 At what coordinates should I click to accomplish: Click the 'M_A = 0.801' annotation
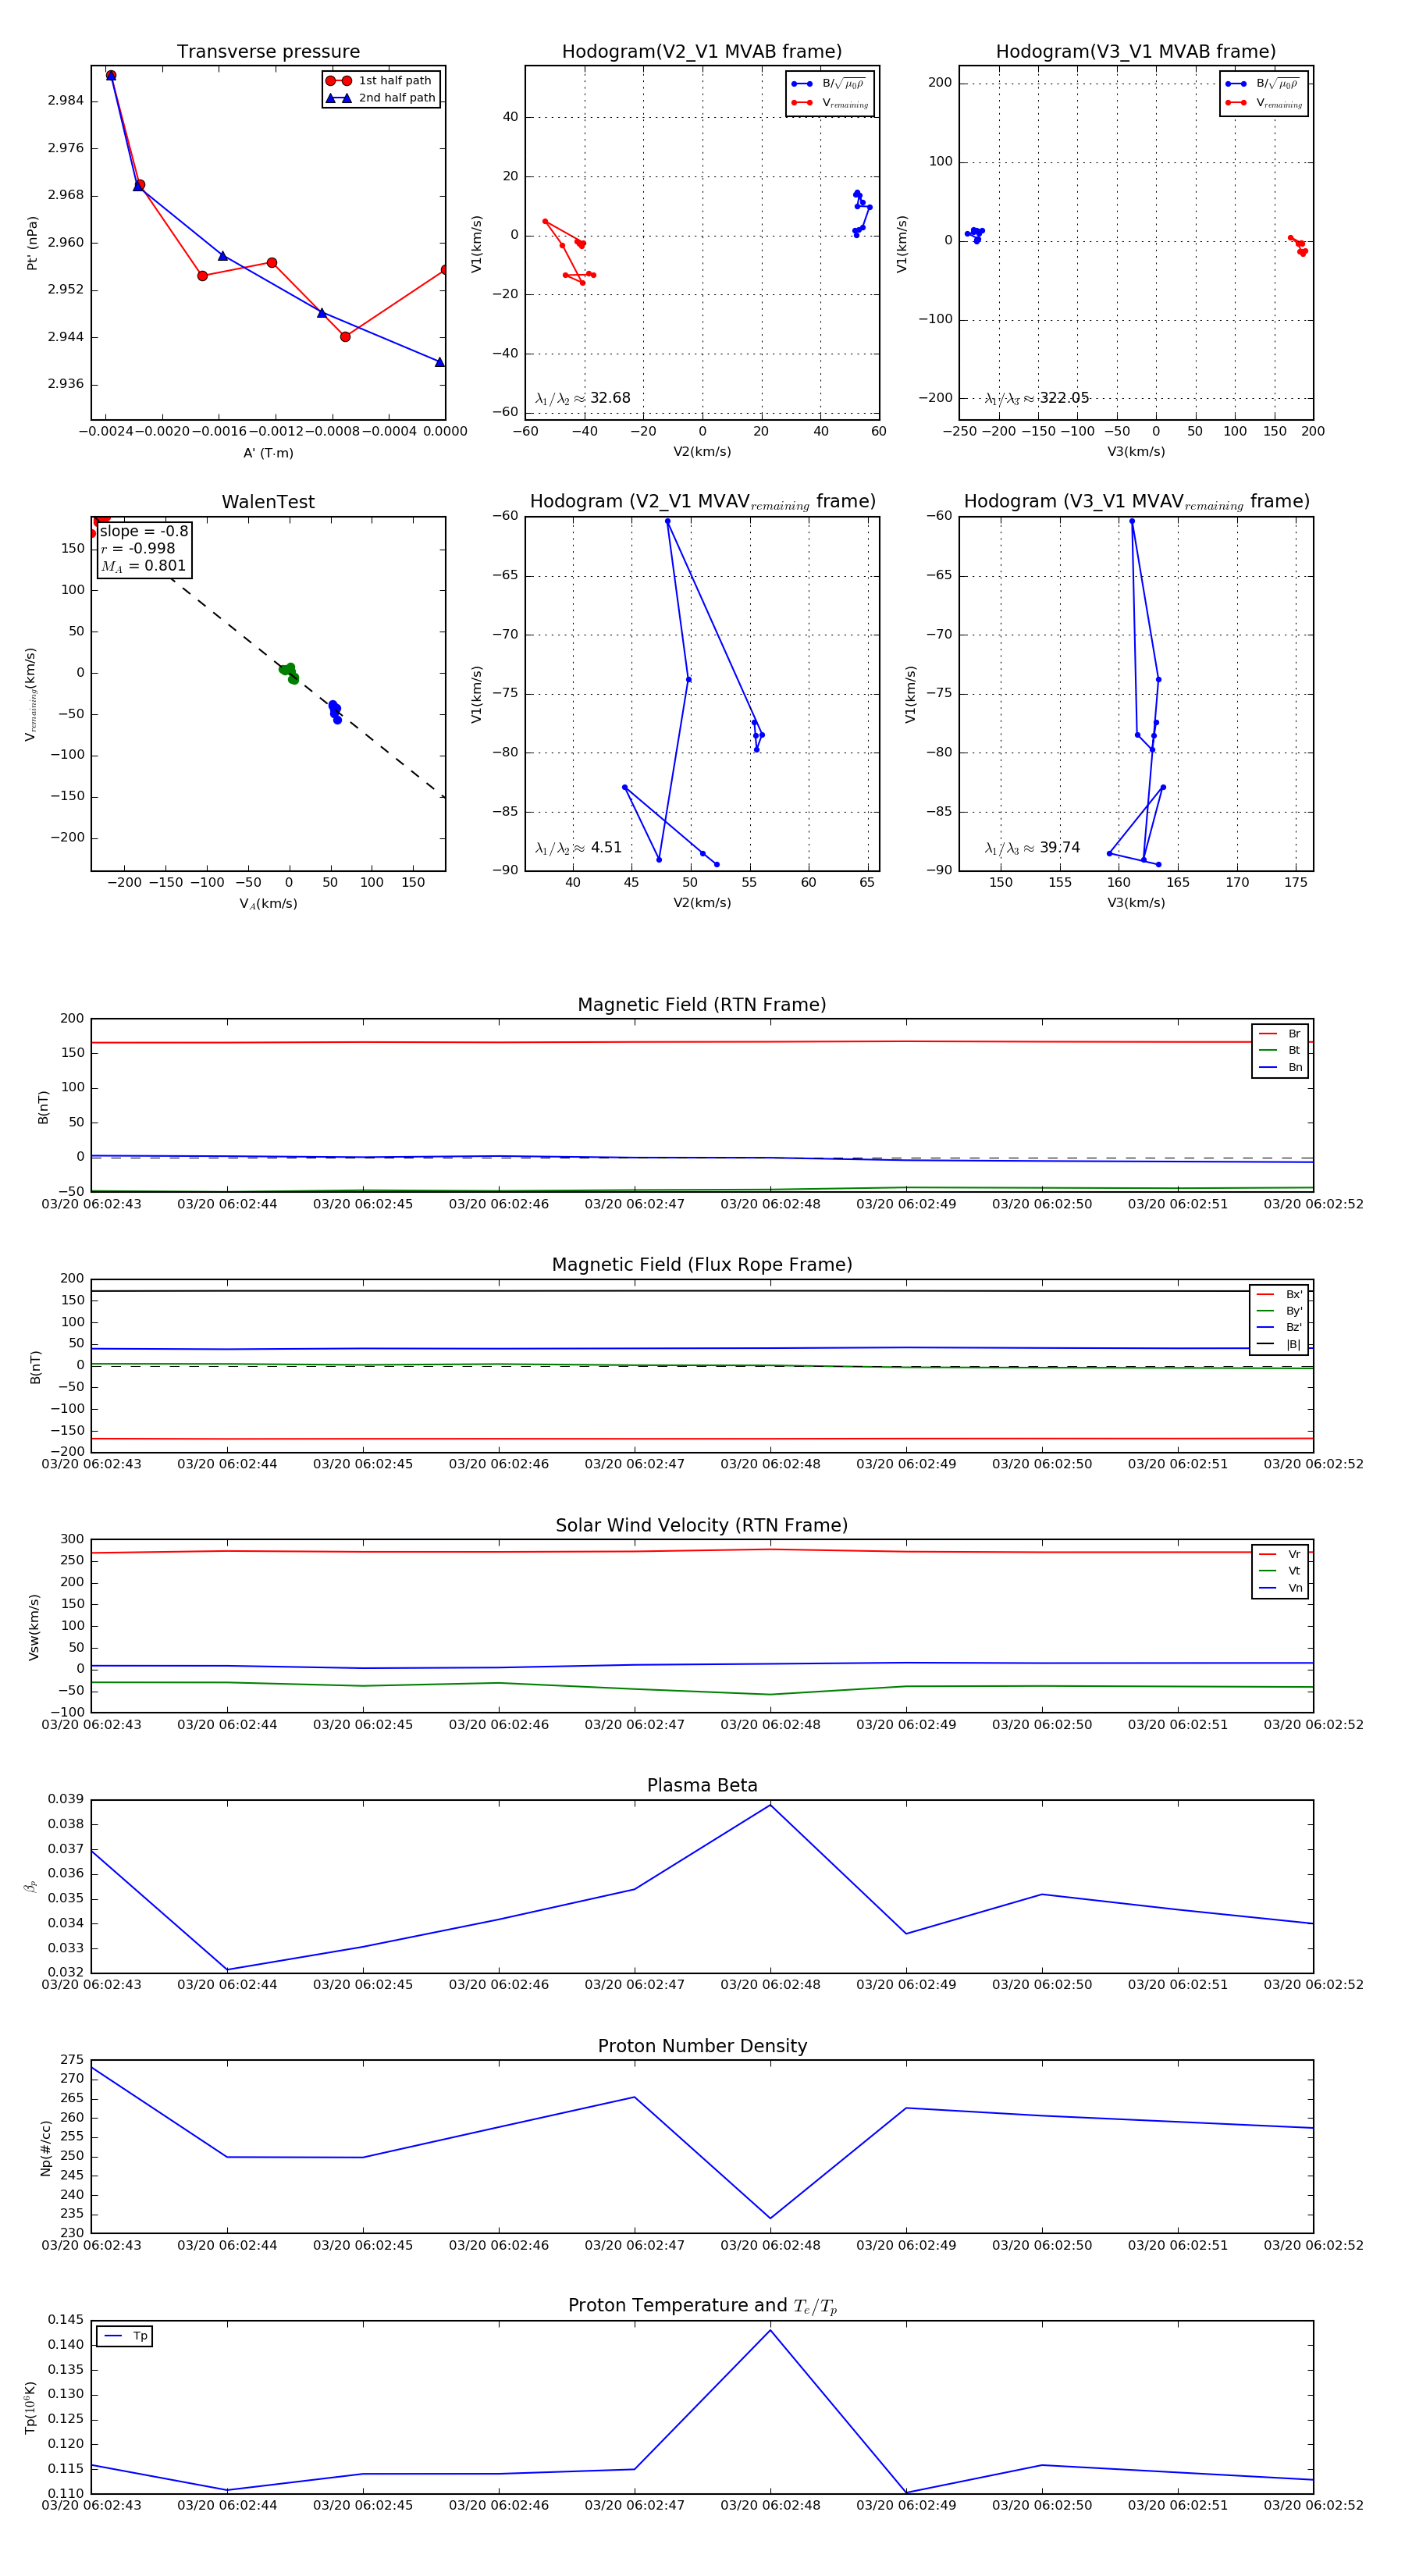coord(143,566)
